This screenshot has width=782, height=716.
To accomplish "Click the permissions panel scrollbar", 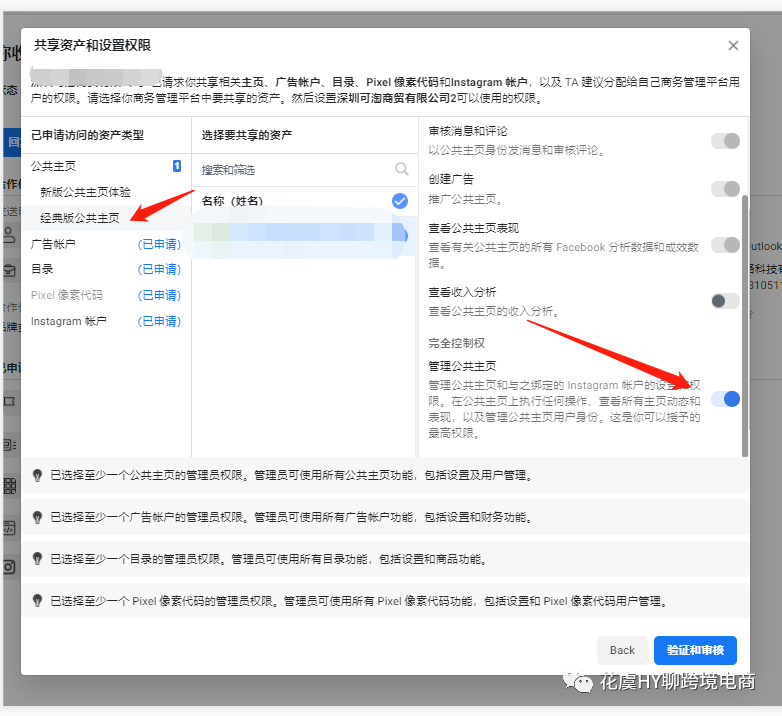I will (745, 325).
